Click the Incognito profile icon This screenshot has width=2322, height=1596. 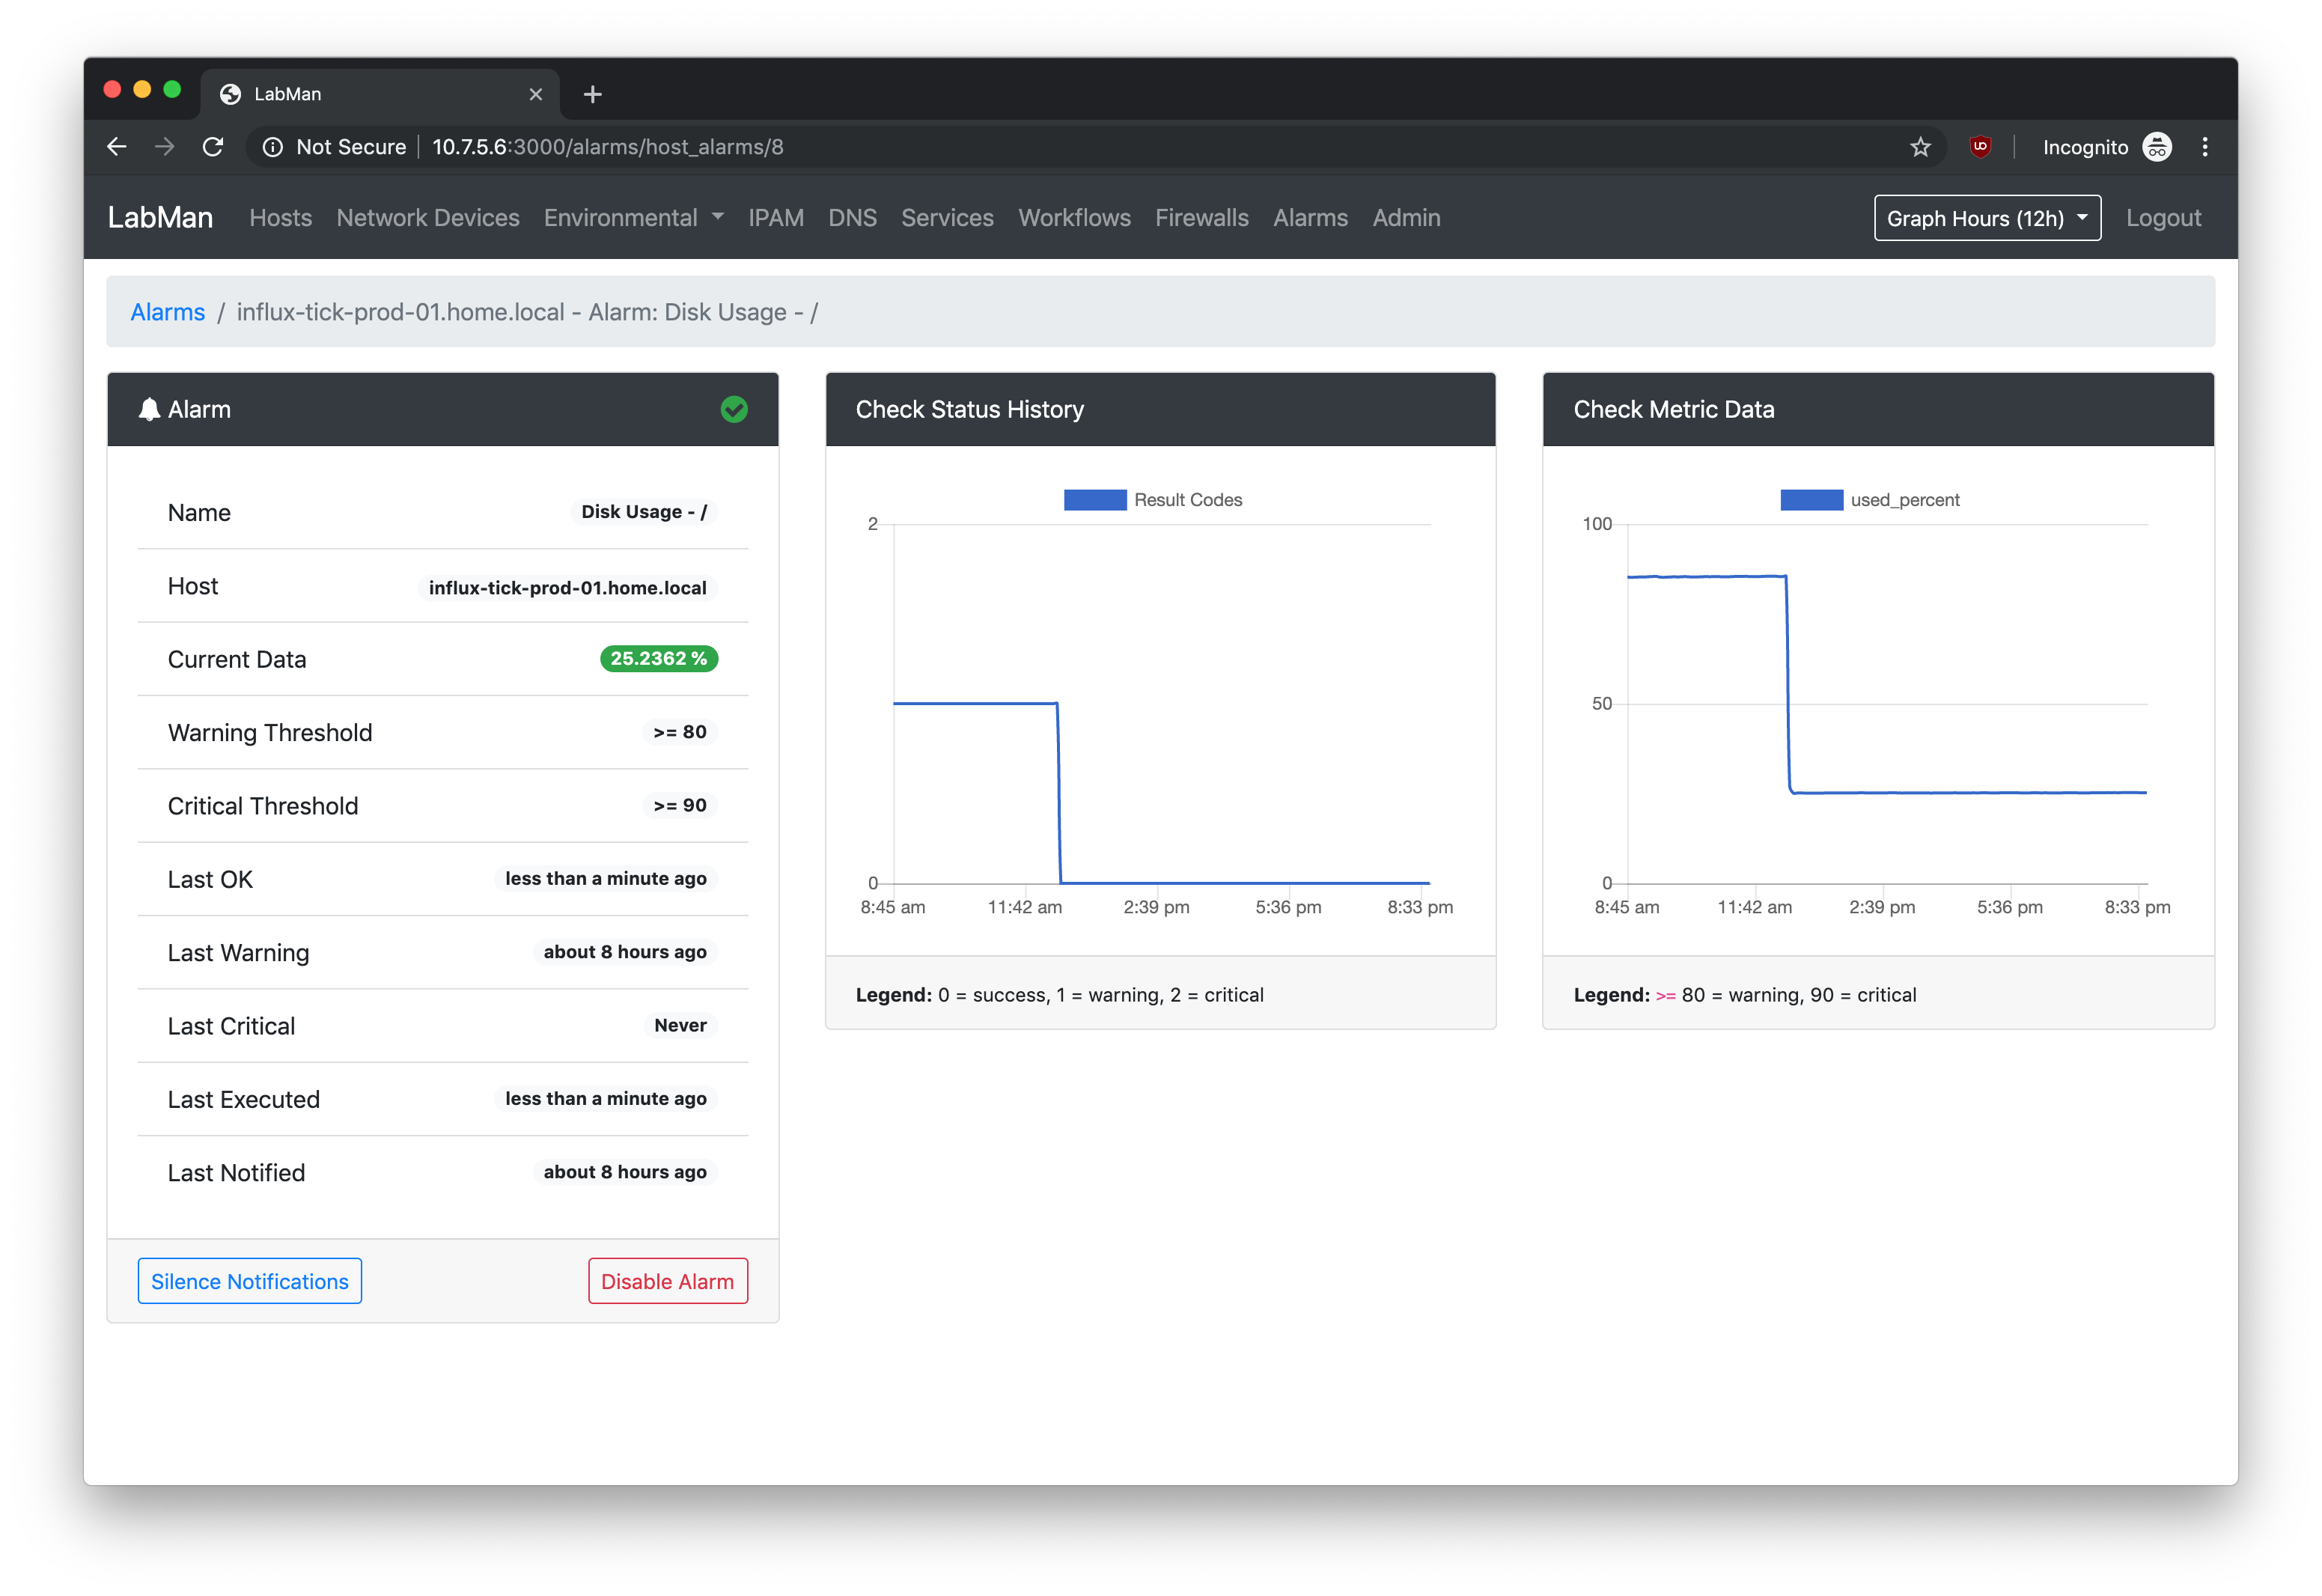2157,147
